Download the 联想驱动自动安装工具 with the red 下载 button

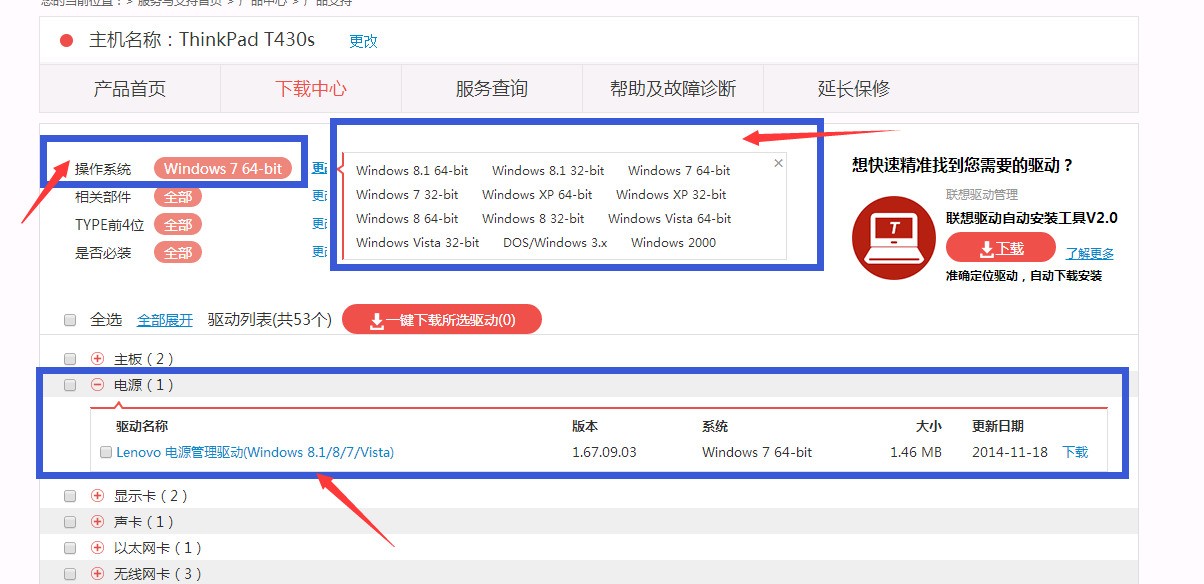point(1000,248)
